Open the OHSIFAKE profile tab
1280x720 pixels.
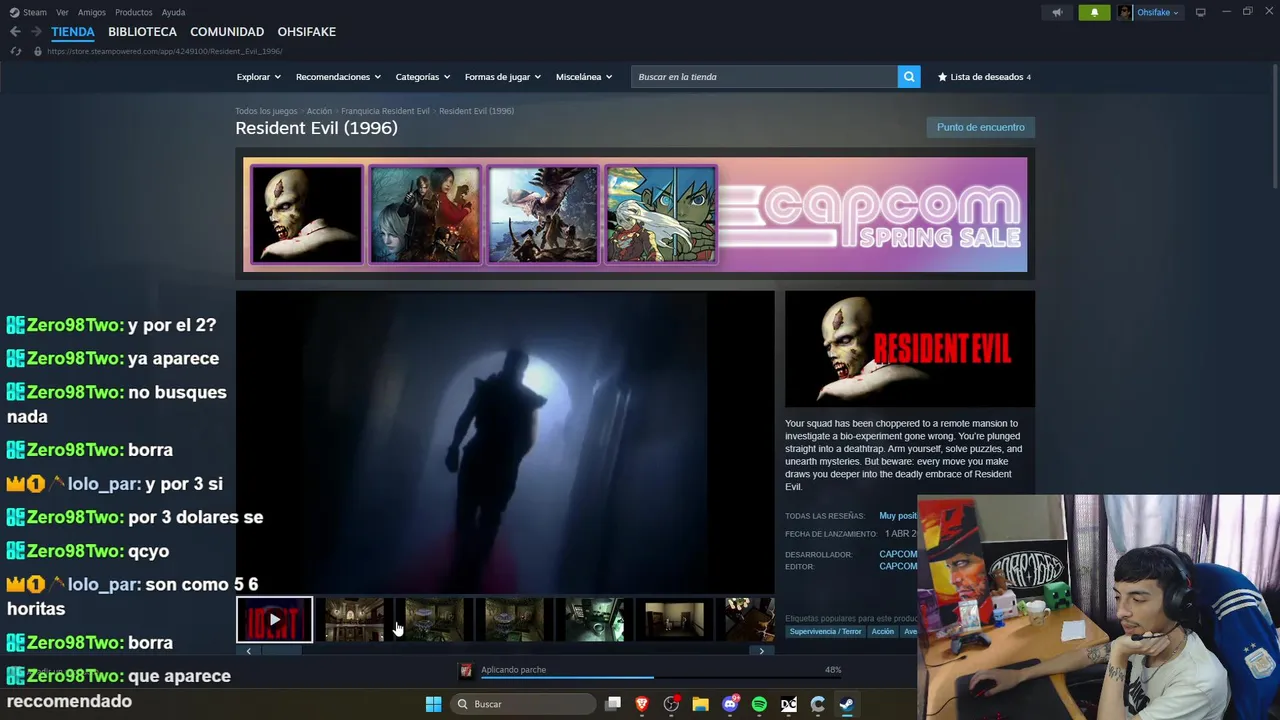(307, 32)
